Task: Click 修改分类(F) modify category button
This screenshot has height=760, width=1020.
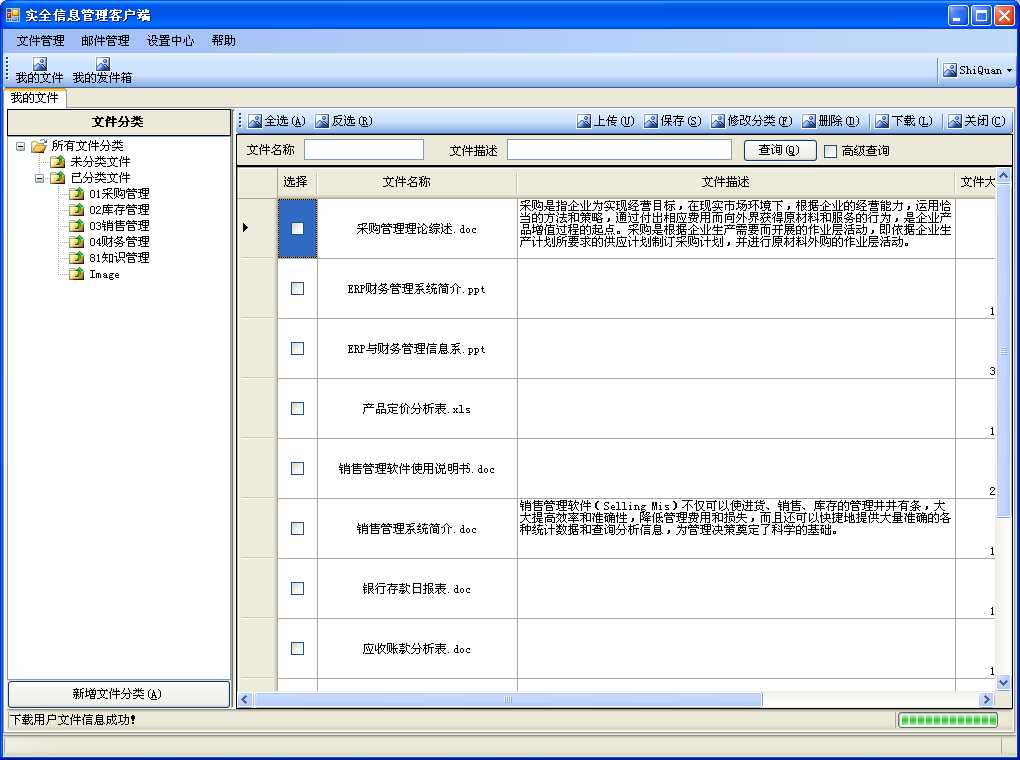Action: pos(751,121)
